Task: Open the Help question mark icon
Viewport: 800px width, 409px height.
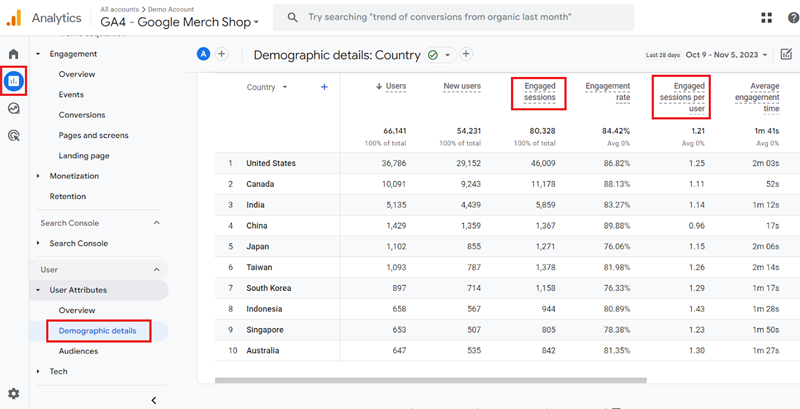Action: pyautogui.click(x=793, y=18)
